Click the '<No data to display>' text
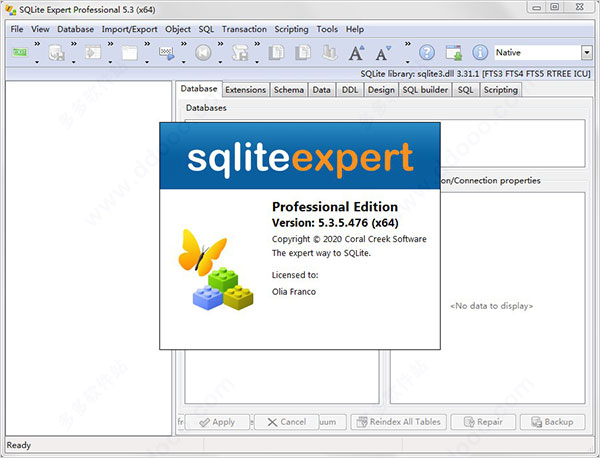 491,306
